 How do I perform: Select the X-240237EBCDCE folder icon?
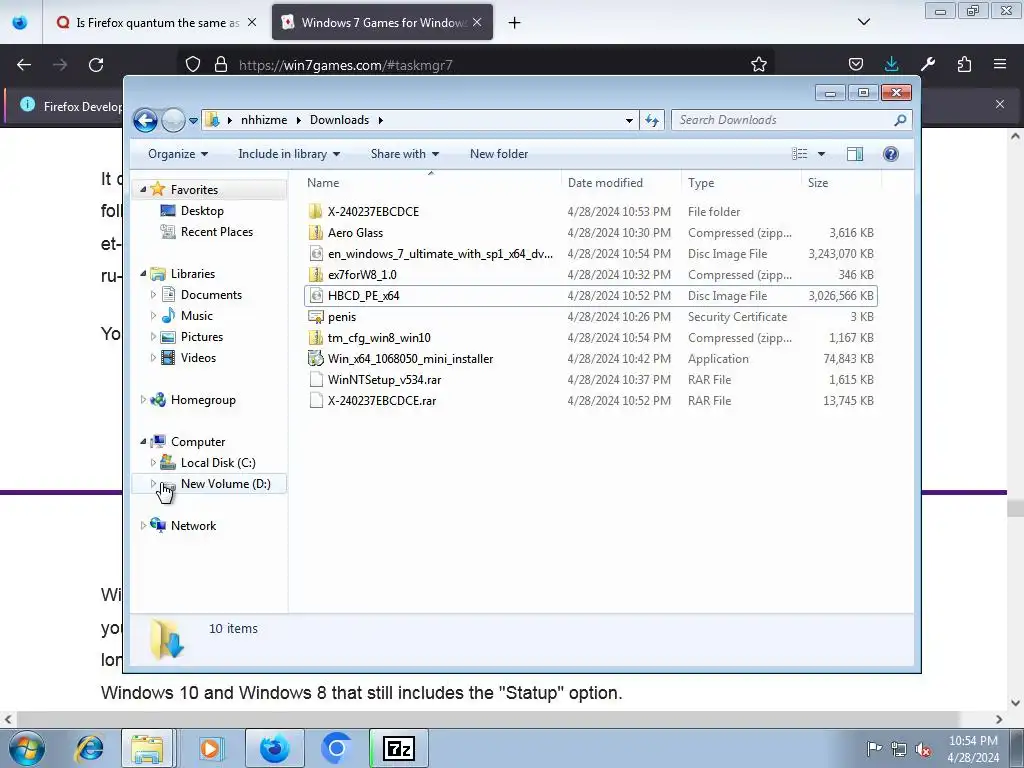(316, 212)
